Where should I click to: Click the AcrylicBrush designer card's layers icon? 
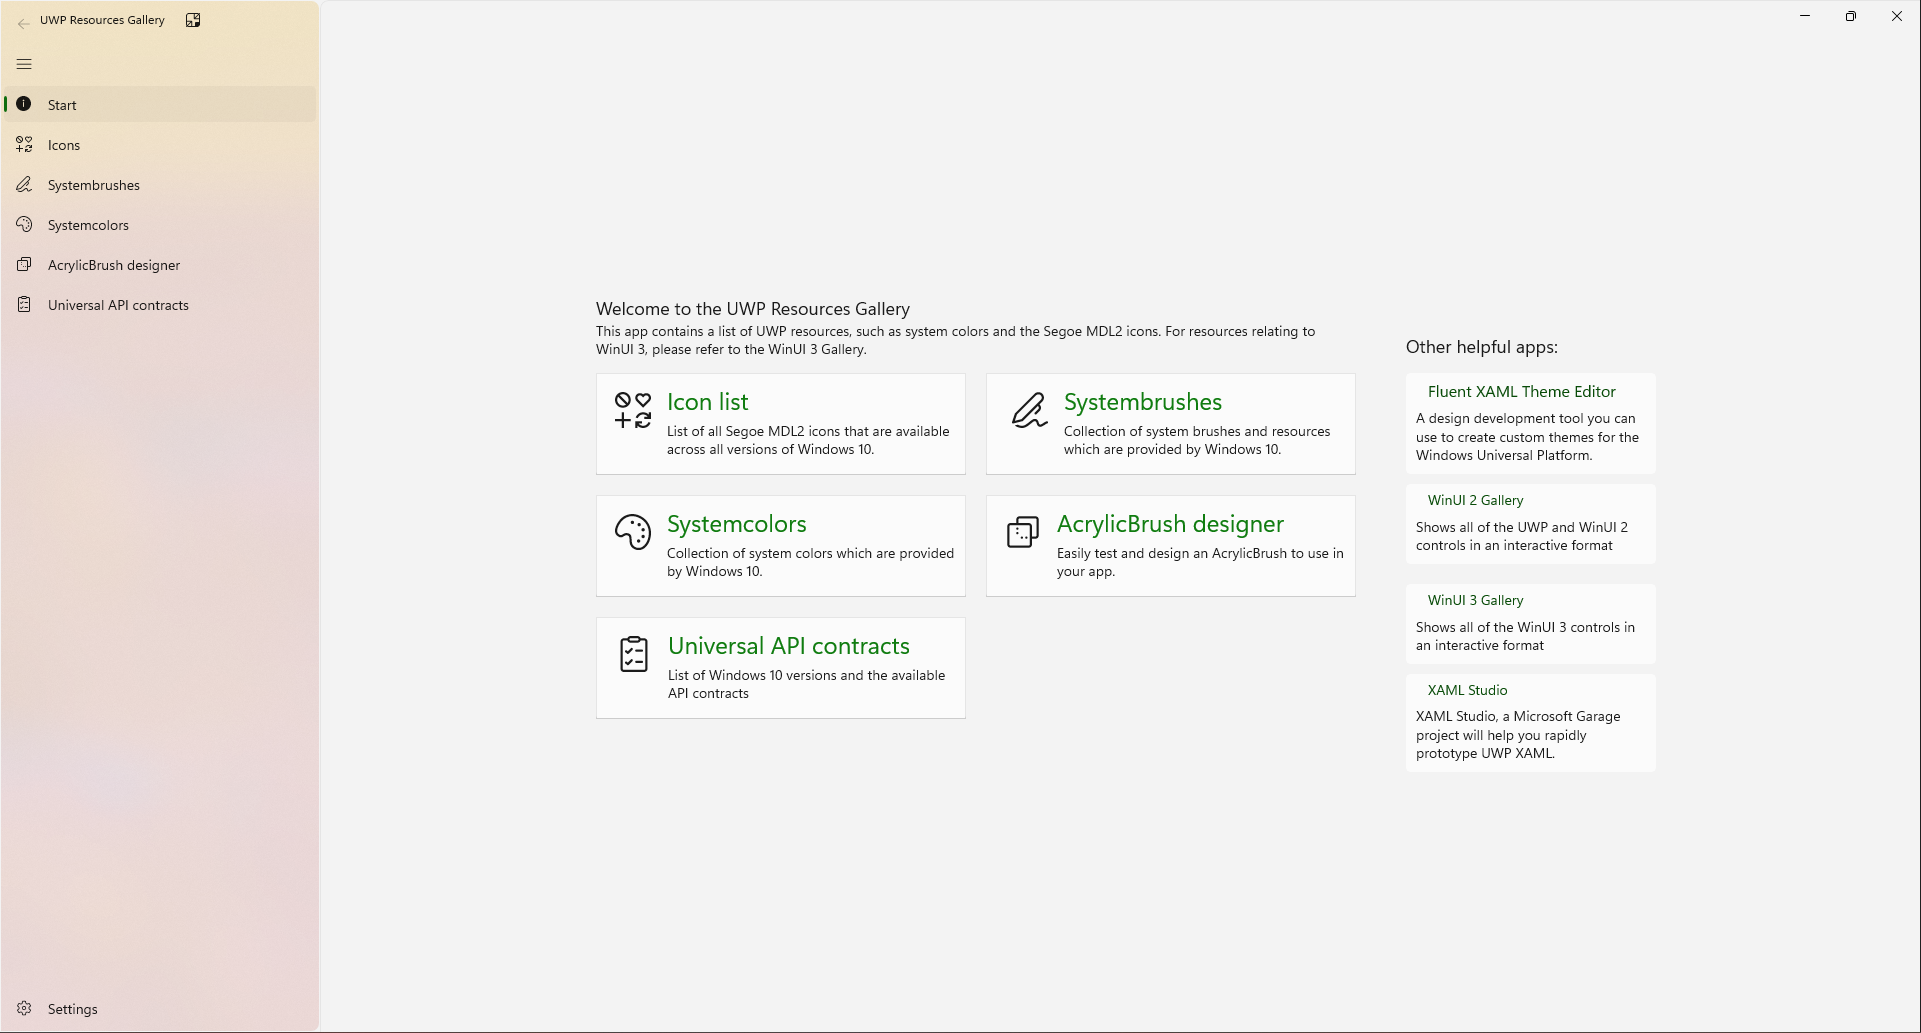pyautogui.click(x=1023, y=533)
